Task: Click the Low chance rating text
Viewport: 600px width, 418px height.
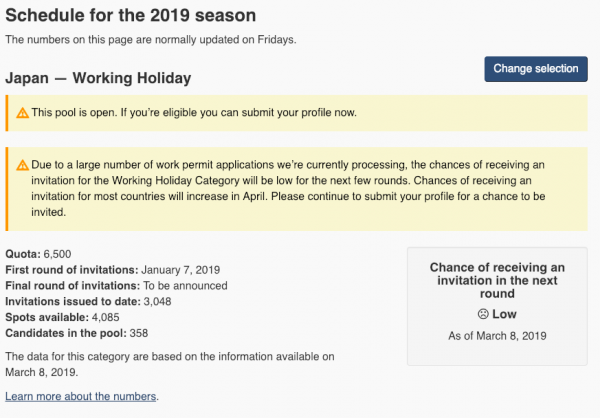Action: (504, 314)
